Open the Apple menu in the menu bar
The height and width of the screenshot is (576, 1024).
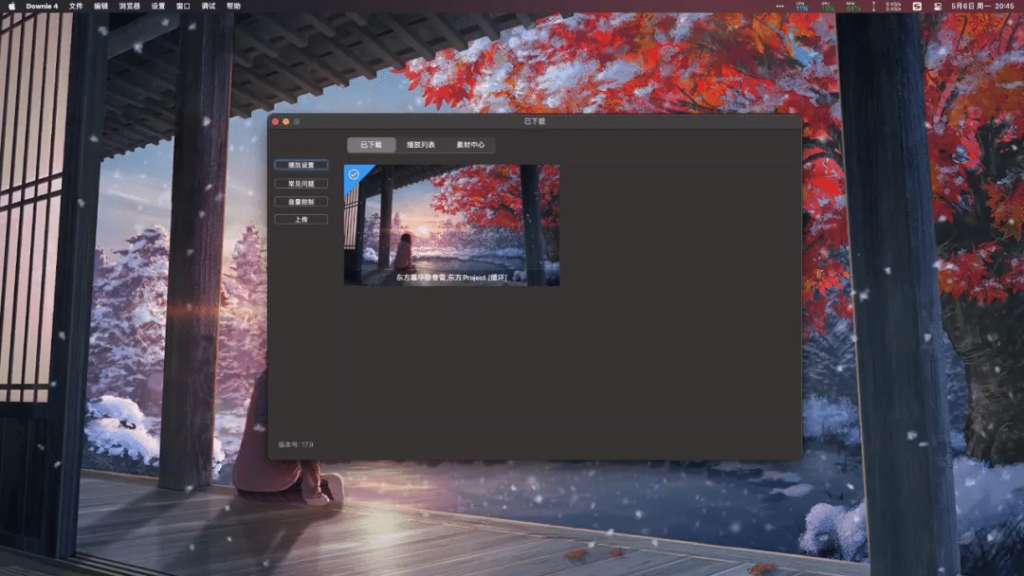click(x=11, y=7)
